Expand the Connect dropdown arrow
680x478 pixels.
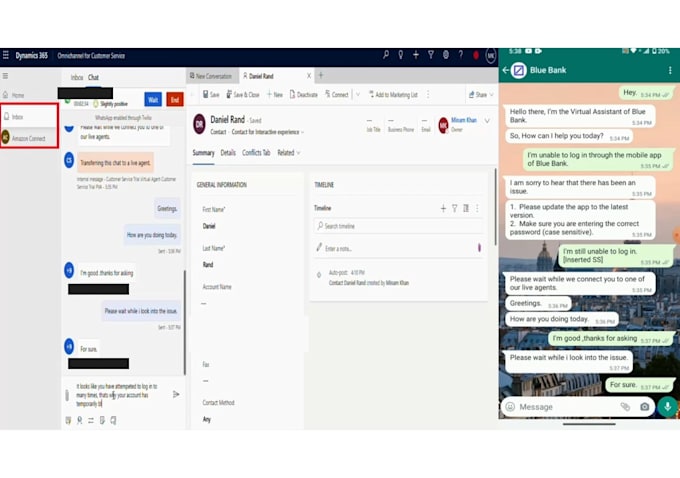[358, 95]
